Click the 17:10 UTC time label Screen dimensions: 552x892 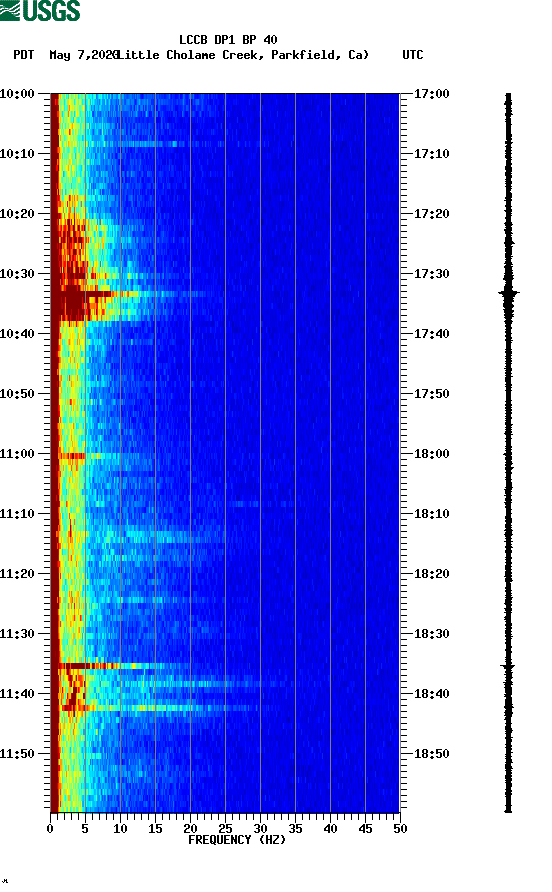click(x=432, y=154)
